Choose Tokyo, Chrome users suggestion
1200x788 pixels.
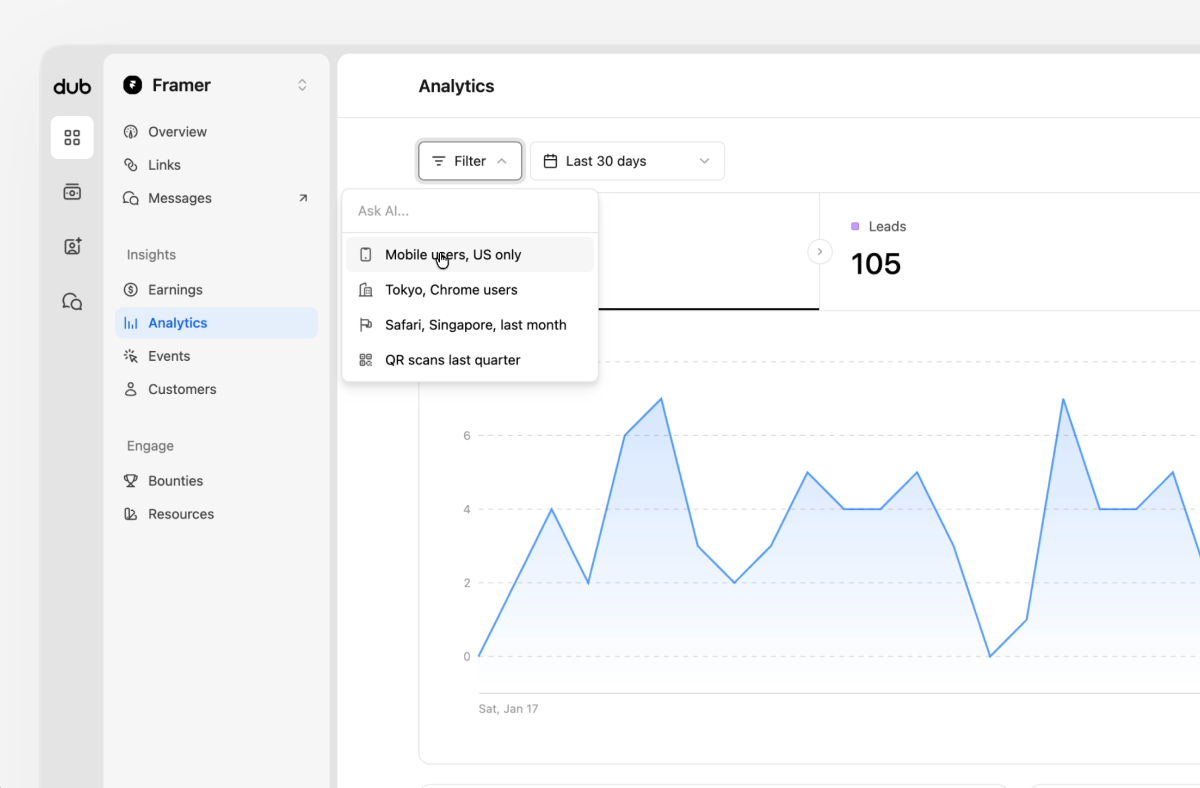point(470,290)
